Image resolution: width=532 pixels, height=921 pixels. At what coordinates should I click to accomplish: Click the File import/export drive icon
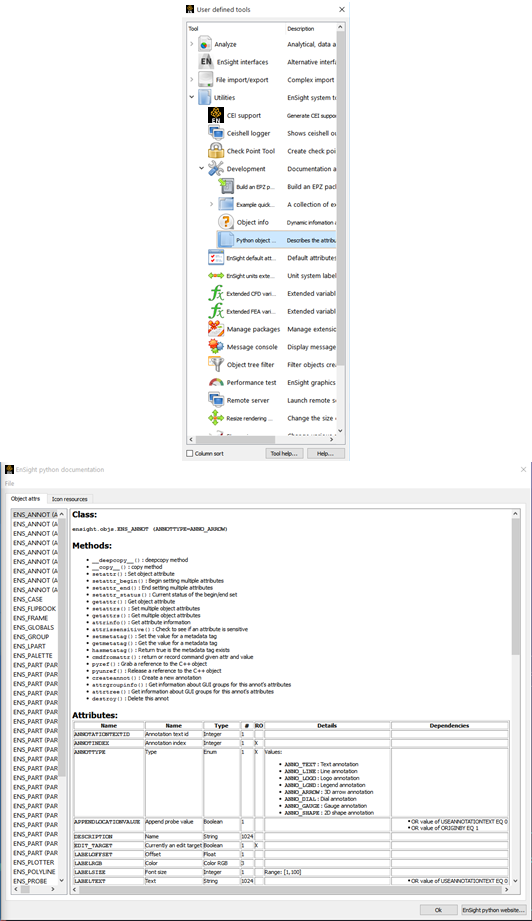pos(205,79)
